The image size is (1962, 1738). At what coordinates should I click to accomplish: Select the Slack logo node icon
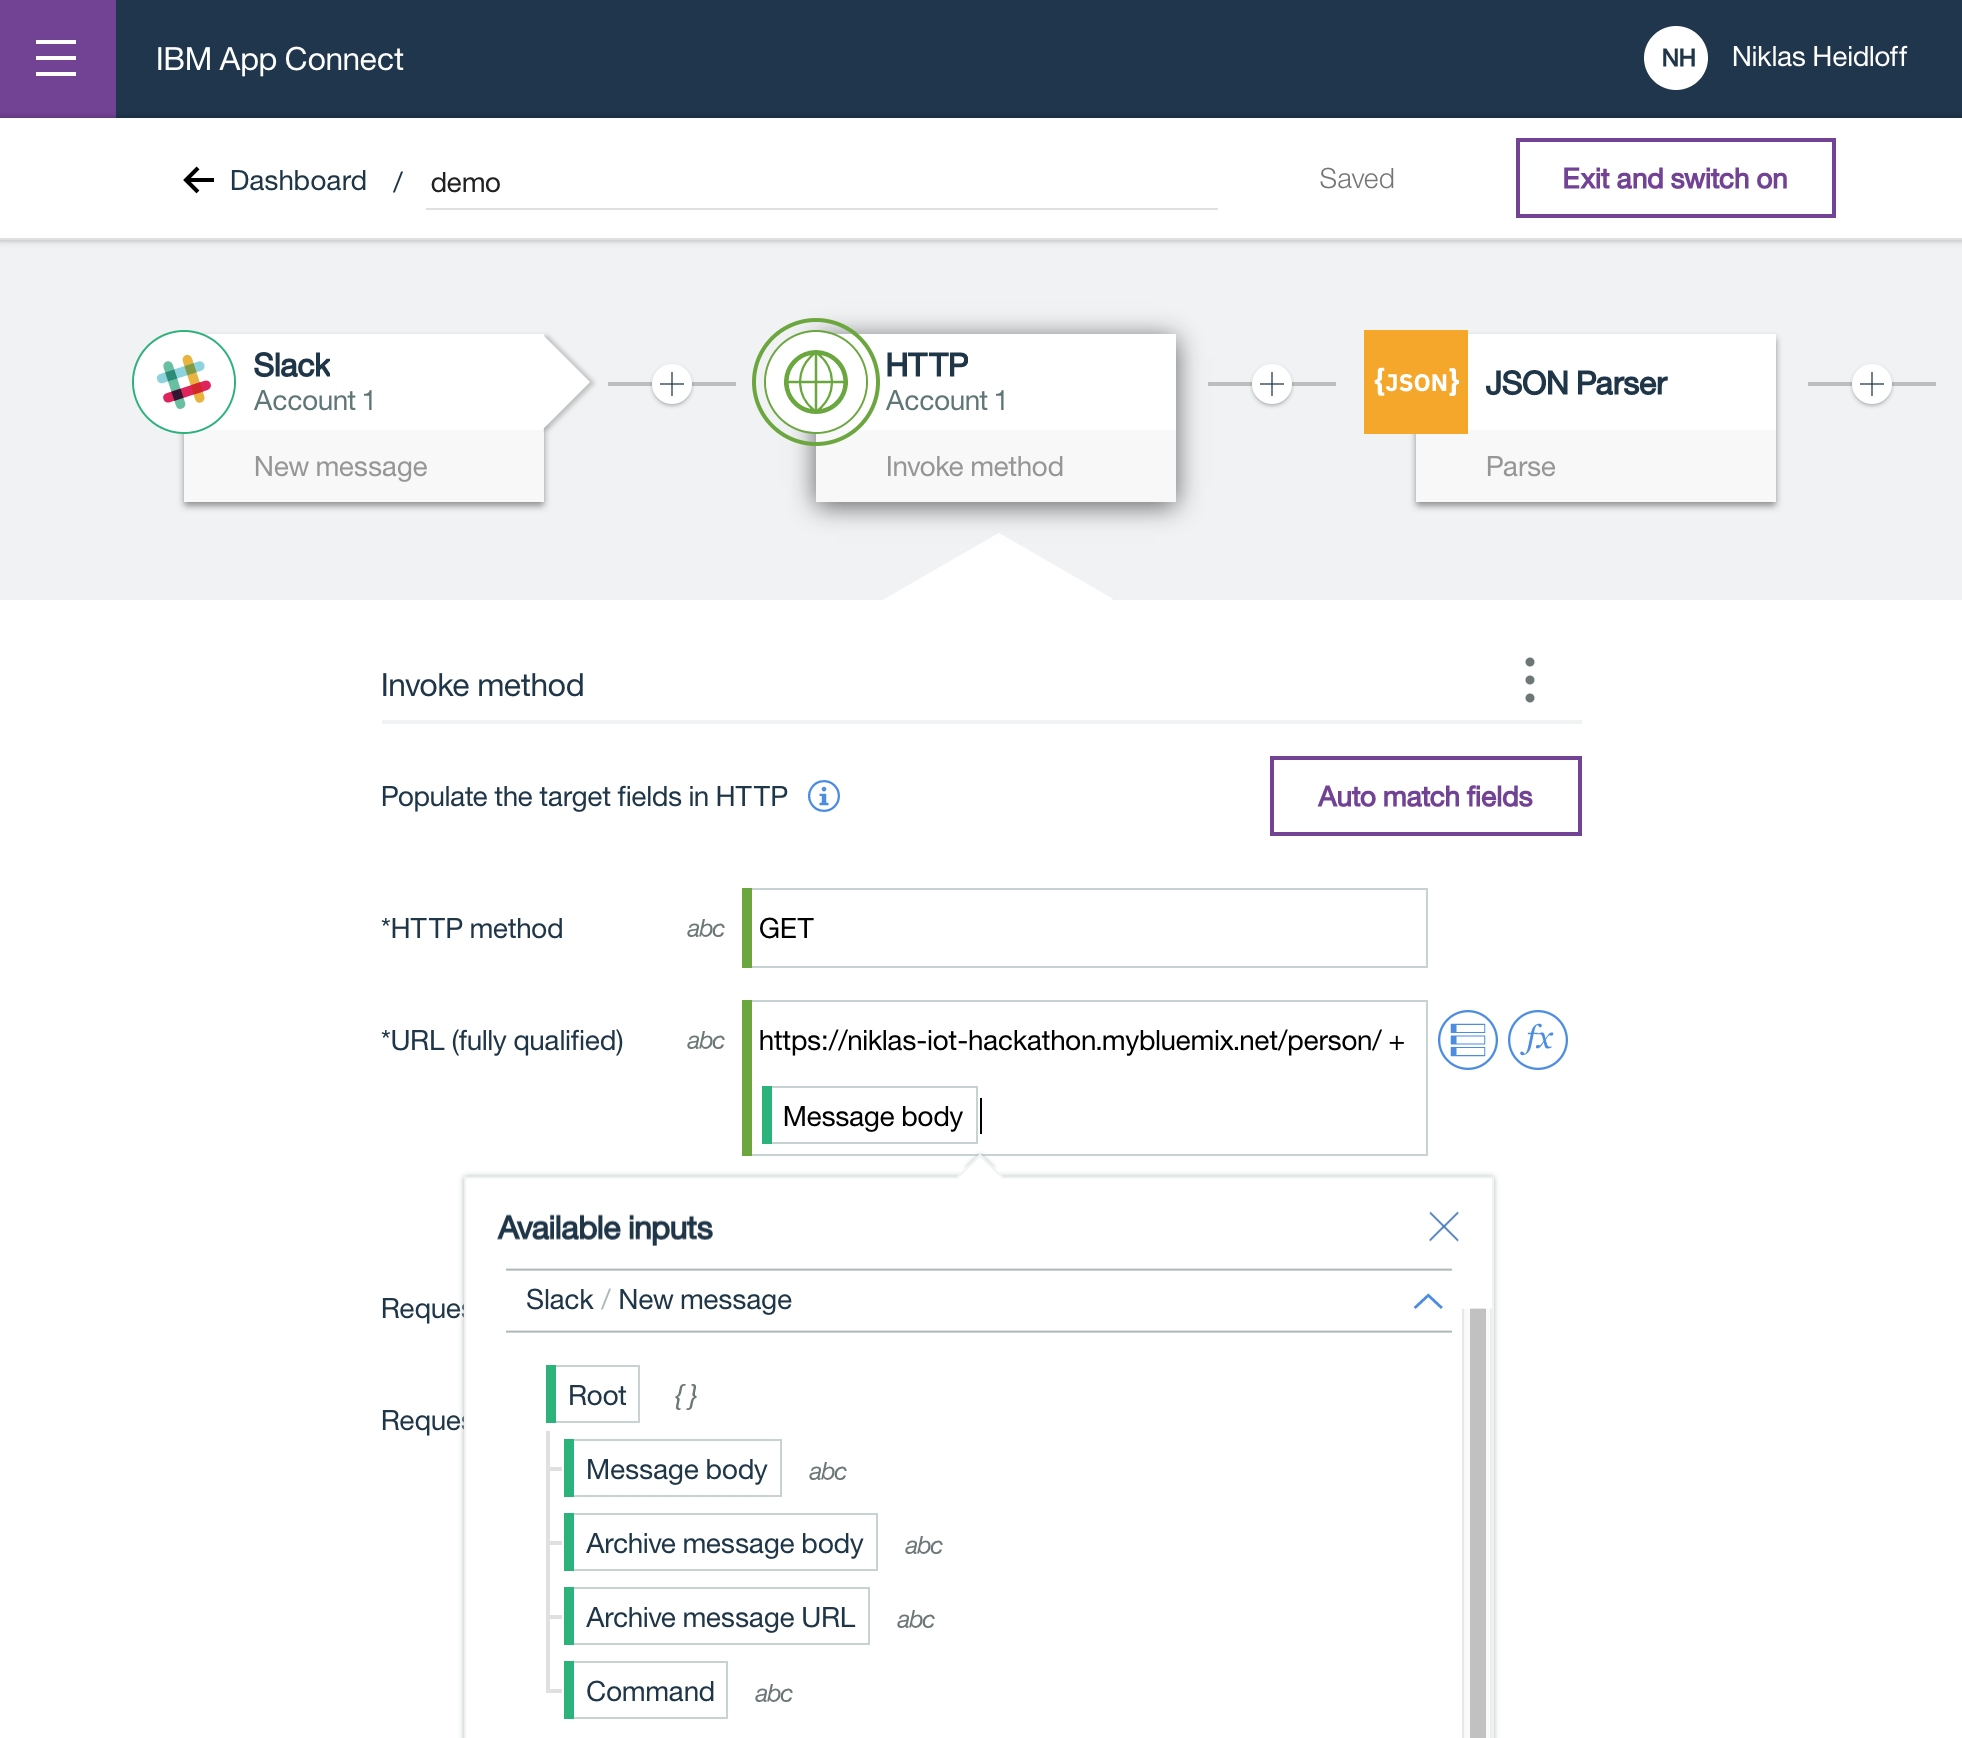(x=184, y=382)
